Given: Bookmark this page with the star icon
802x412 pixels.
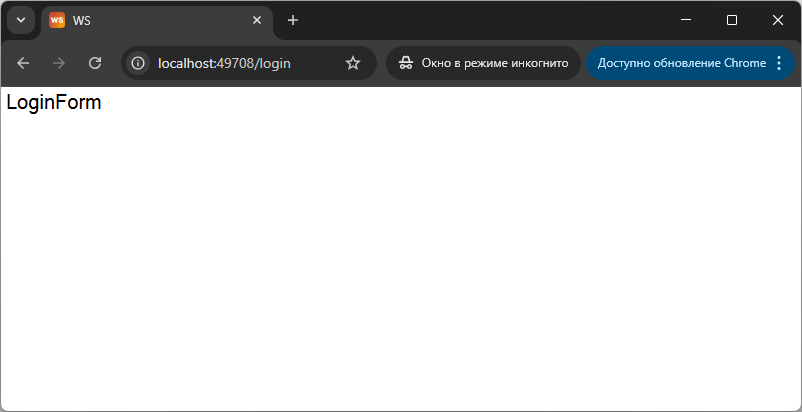Looking at the screenshot, I should (352, 63).
